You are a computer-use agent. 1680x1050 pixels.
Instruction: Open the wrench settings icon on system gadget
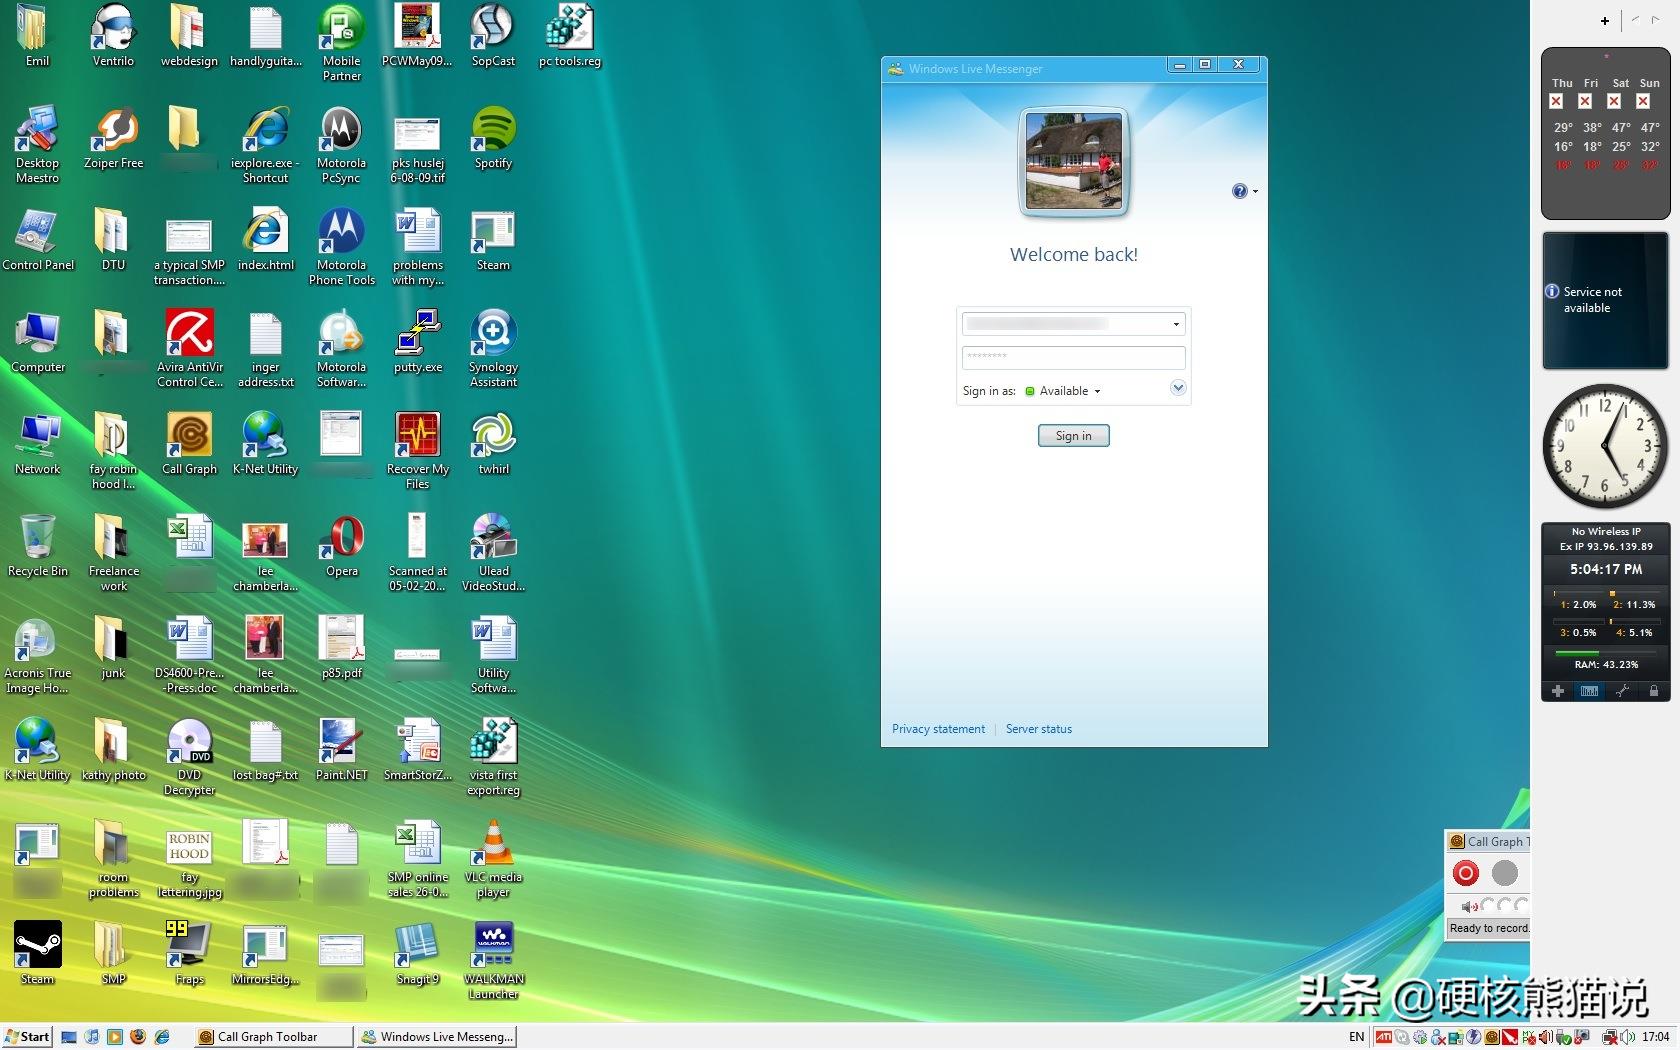[1622, 691]
